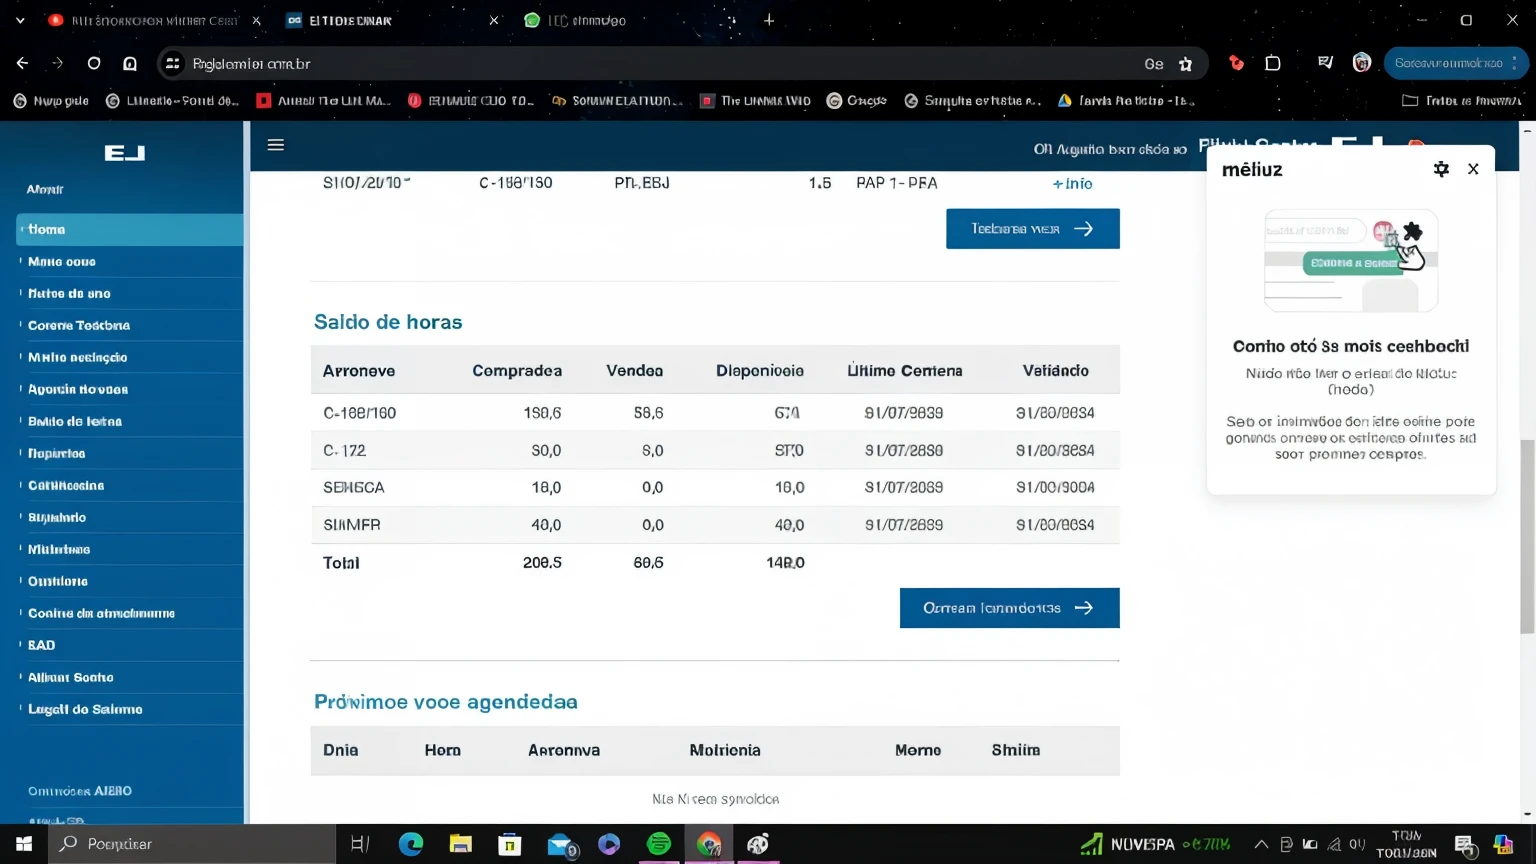Click the Saldo de horas heading
Viewport: 1536px width, 864px height.
point(388,322)
